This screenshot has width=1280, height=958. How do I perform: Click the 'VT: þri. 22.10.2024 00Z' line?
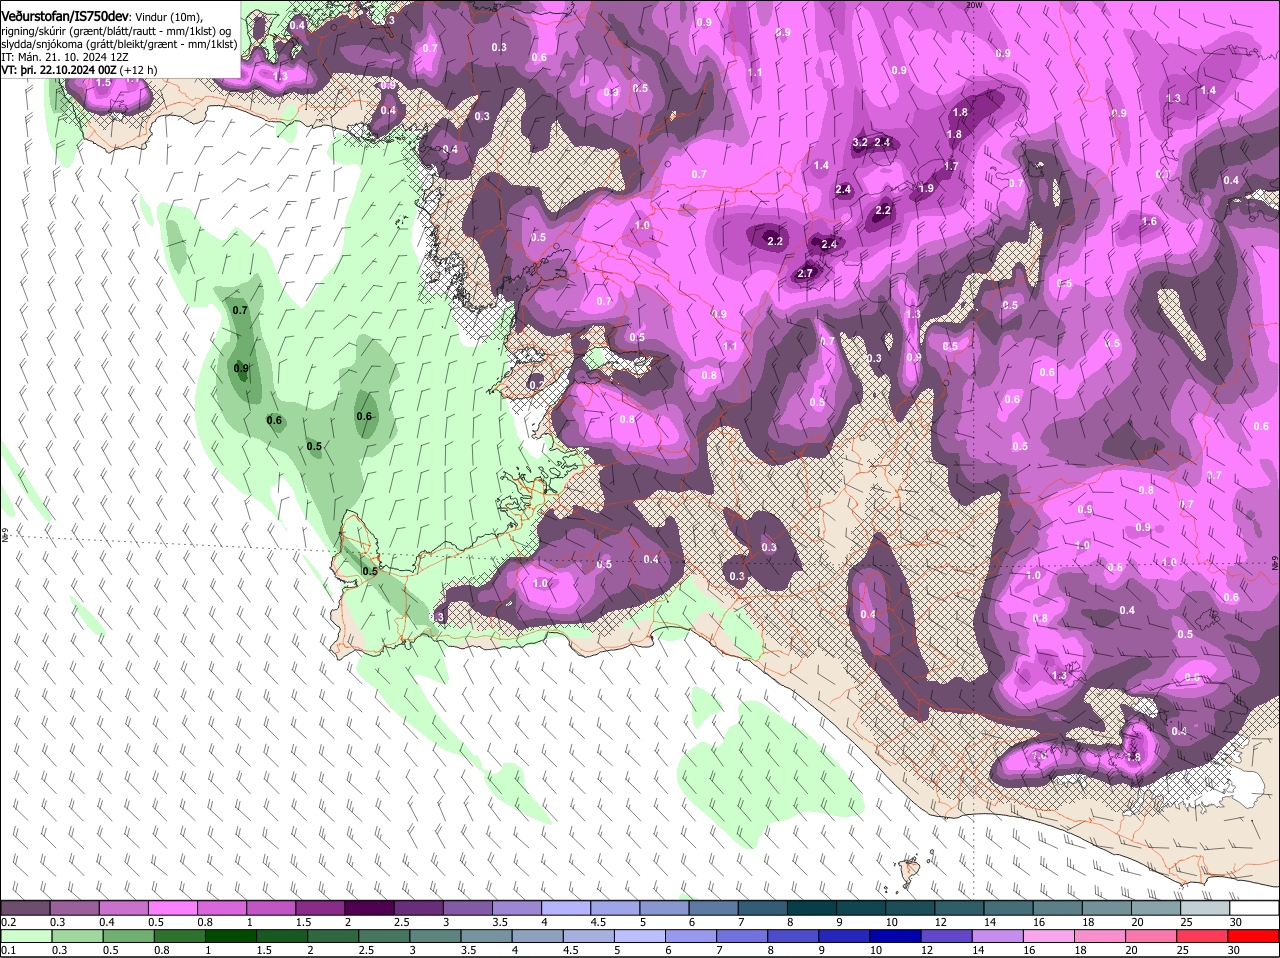point(59,71)
